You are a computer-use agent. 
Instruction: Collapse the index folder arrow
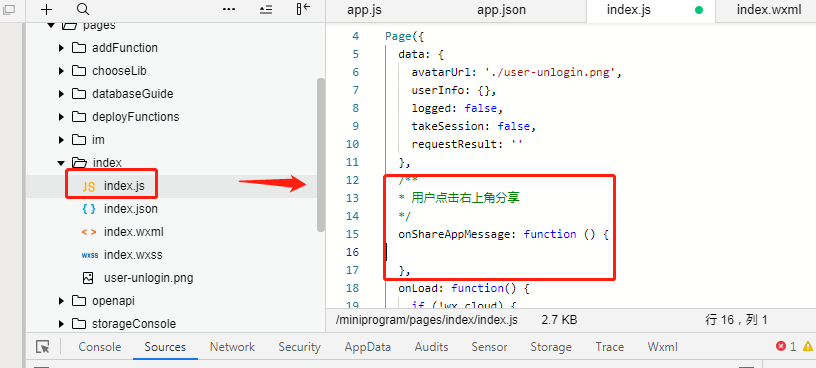61,163
